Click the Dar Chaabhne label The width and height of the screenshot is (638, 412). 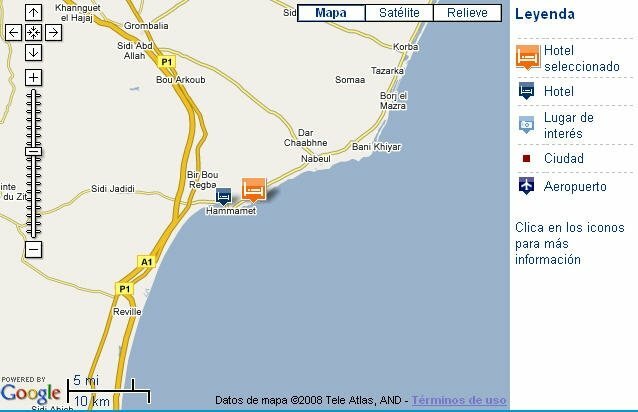[306, 137]
